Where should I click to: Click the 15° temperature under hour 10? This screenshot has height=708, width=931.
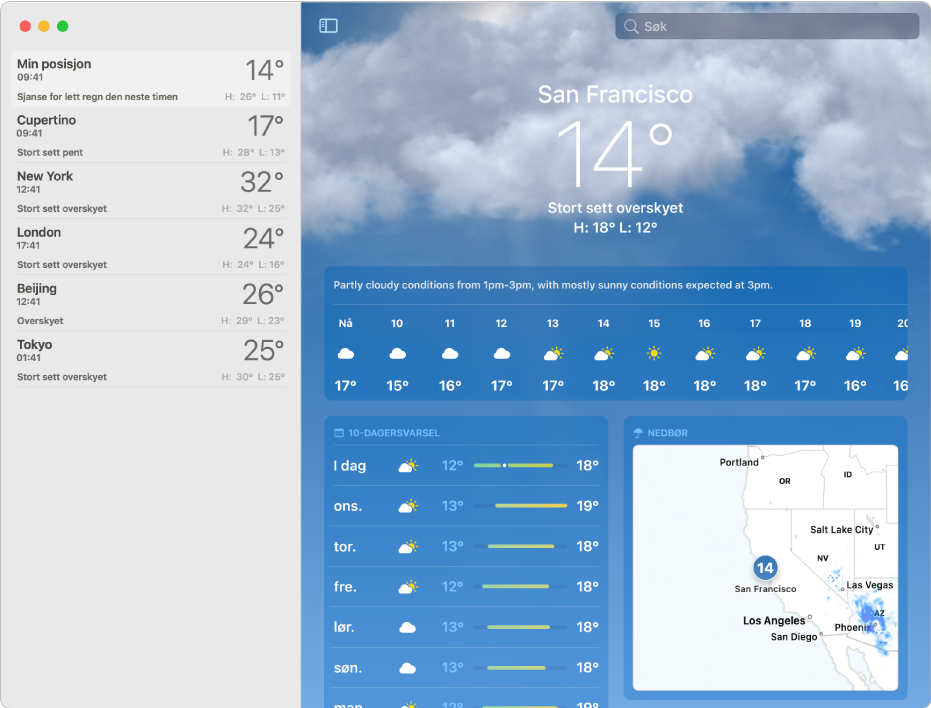[x=397, y=386]
